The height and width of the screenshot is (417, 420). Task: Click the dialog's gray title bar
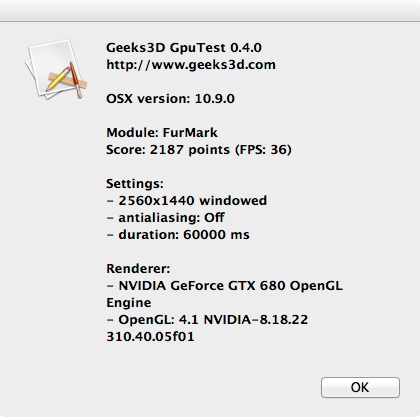[x=210, y=10]
